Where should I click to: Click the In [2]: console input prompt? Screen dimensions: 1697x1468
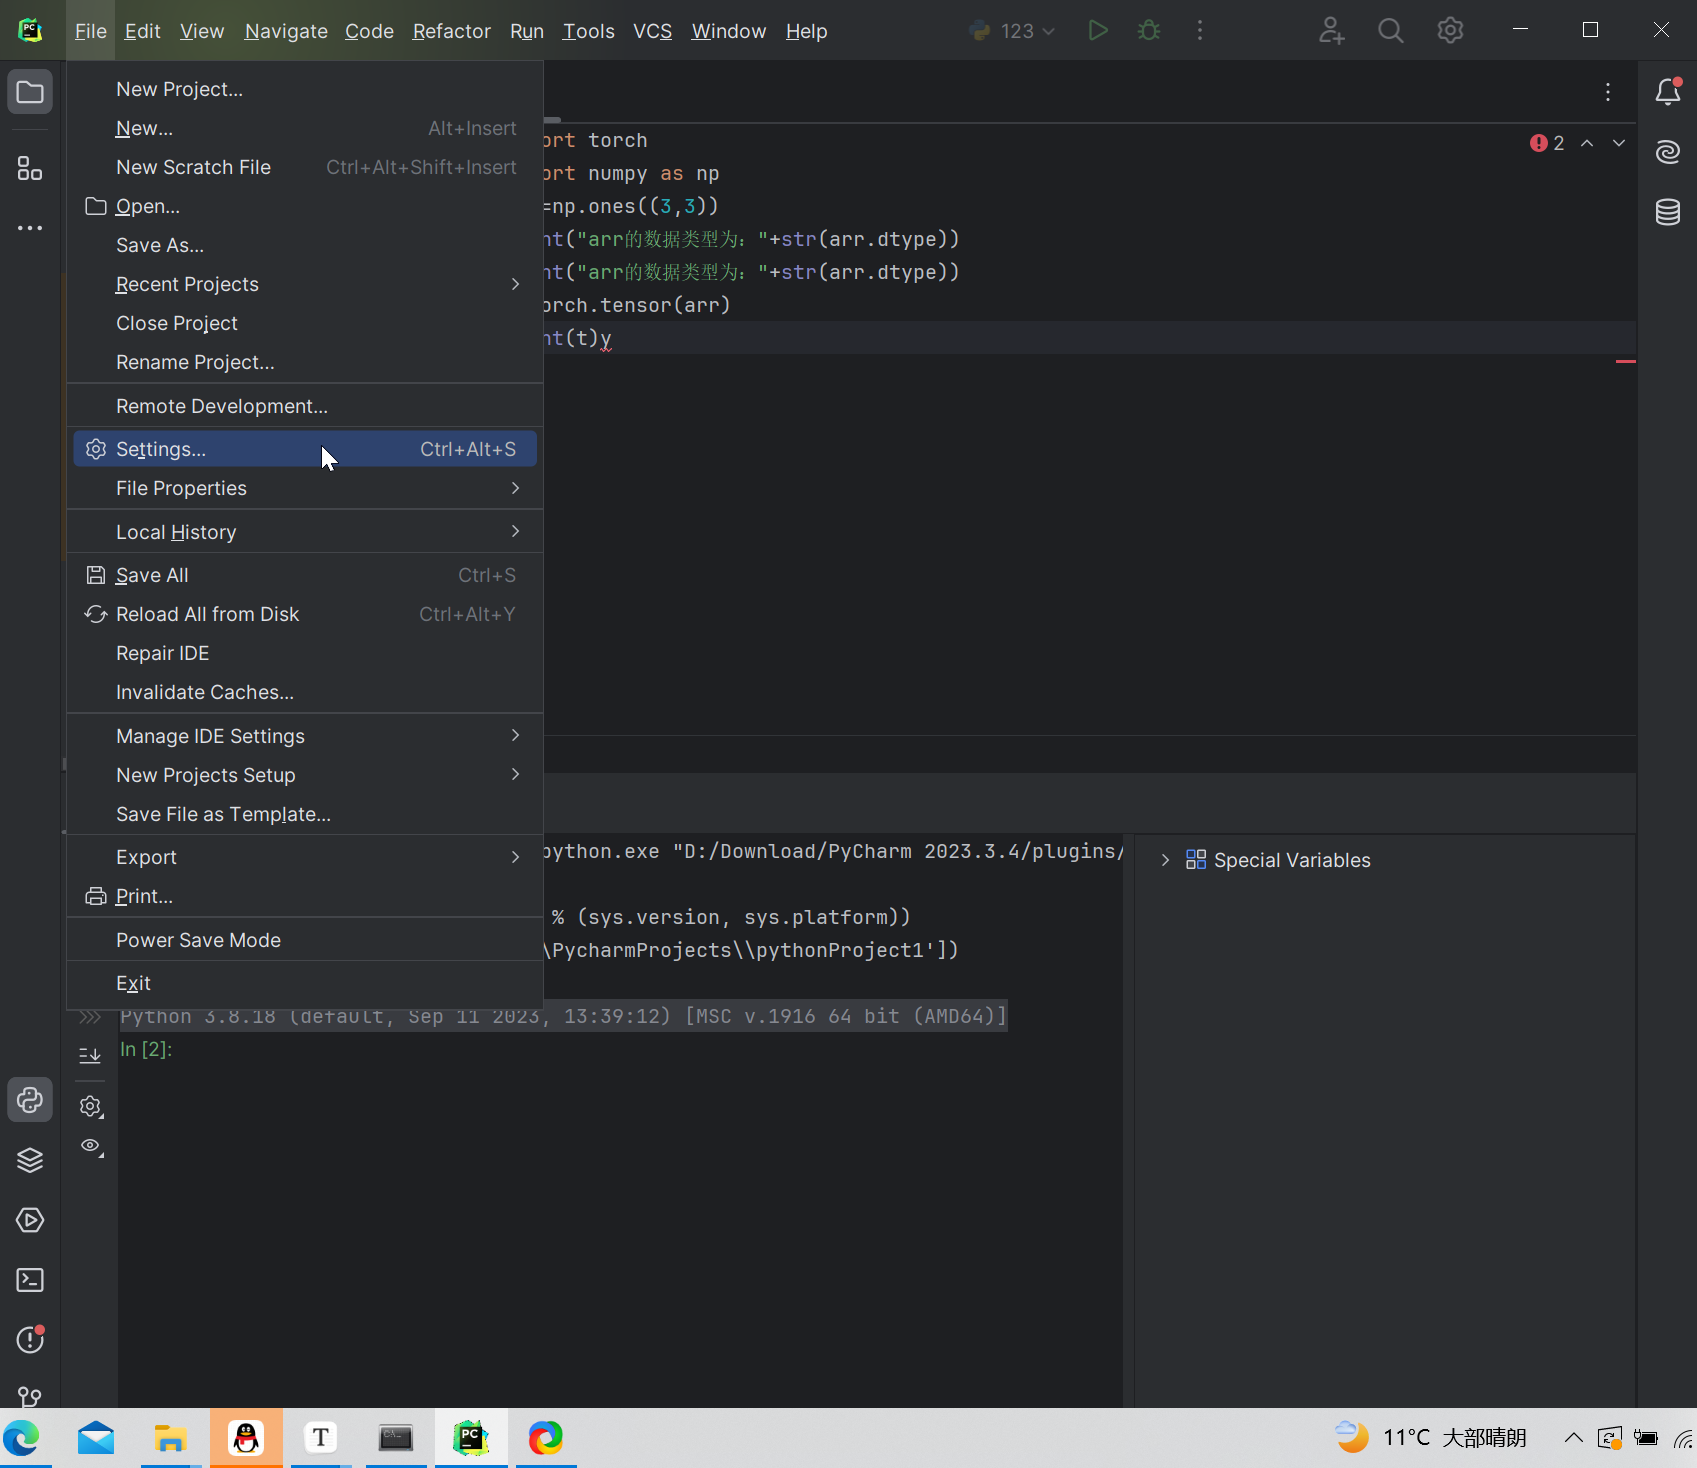(146, 1049)
